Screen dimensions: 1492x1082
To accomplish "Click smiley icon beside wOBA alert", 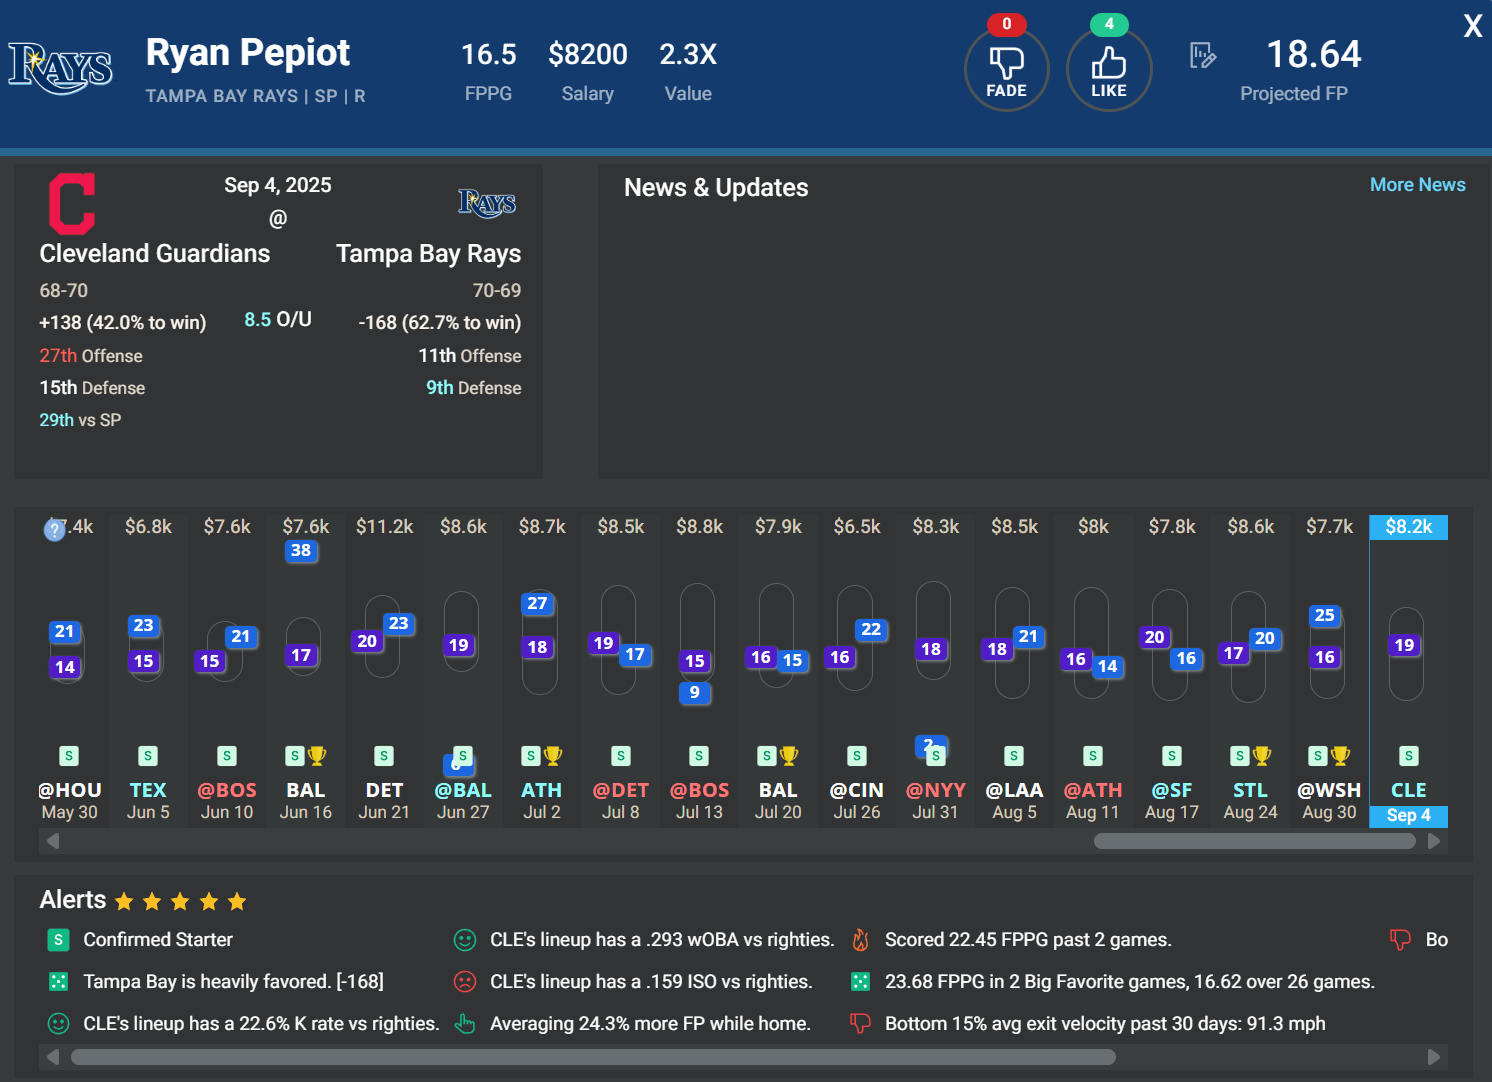I will point(465,940).
